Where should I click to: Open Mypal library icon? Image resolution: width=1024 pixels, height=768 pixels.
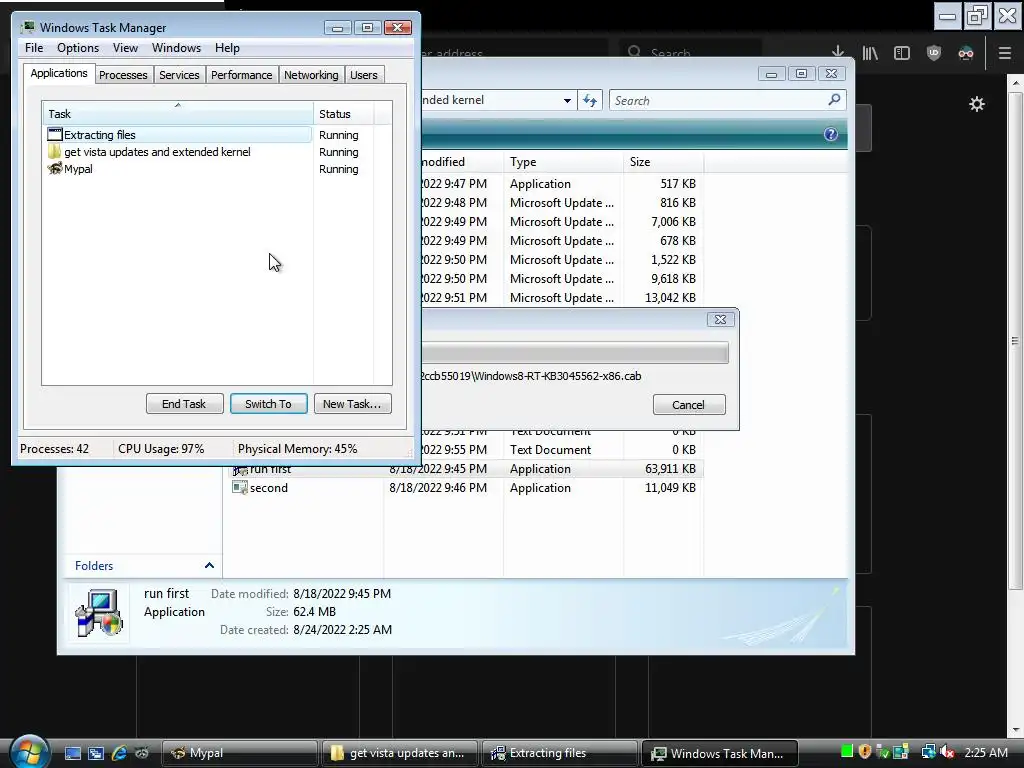pos(870,53)
